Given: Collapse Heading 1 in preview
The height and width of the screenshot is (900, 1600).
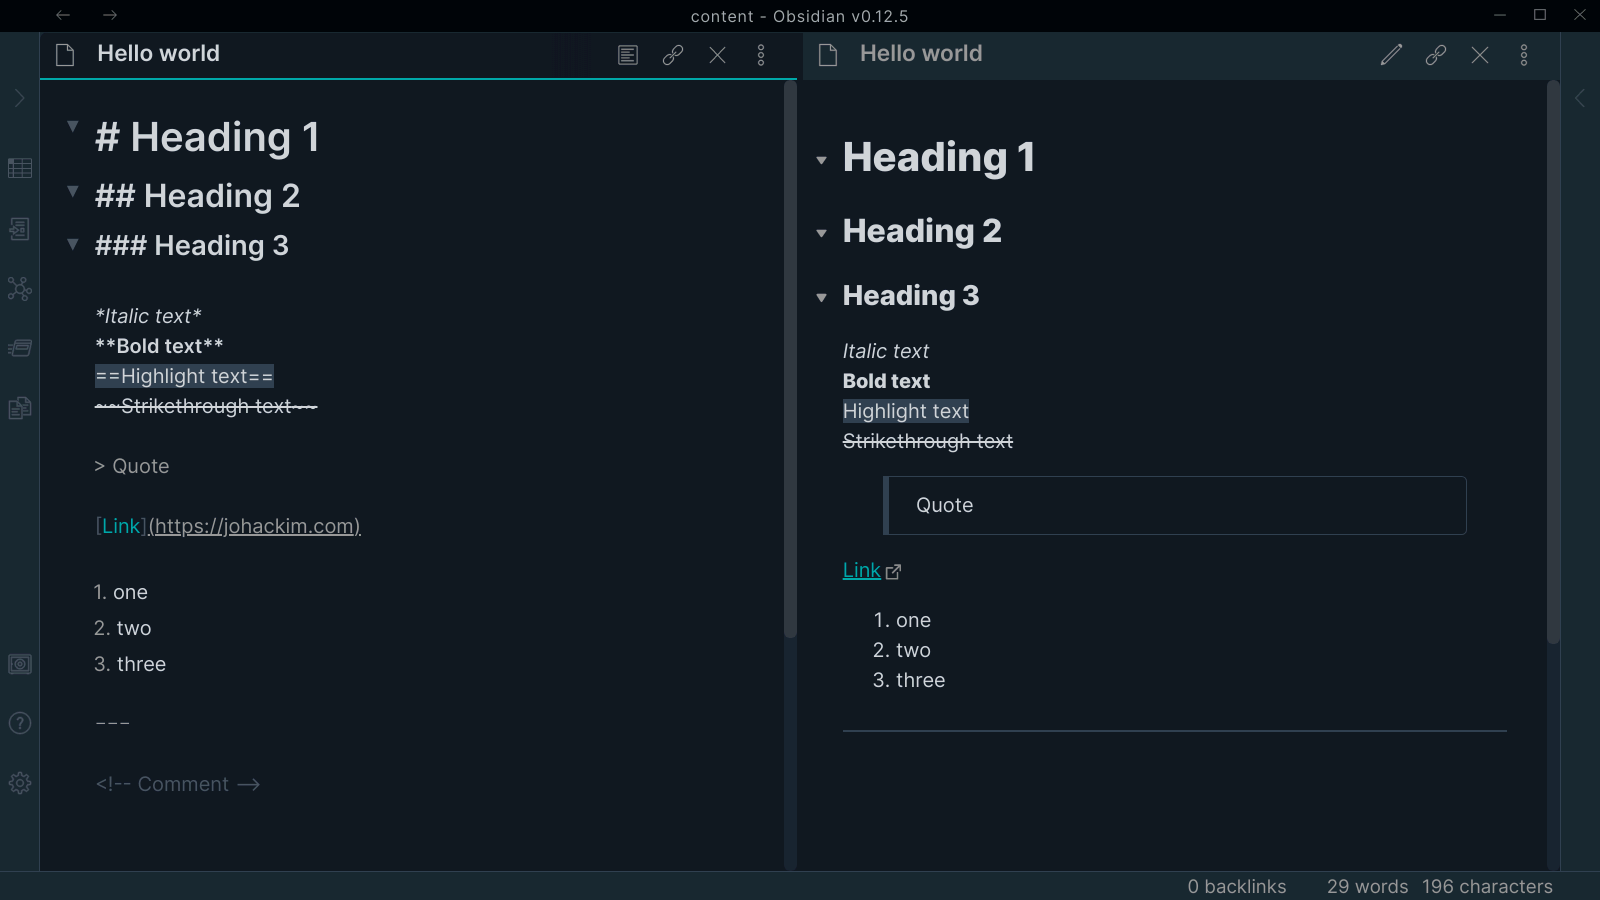Looking at the screenshot, I should pos(821,160).
